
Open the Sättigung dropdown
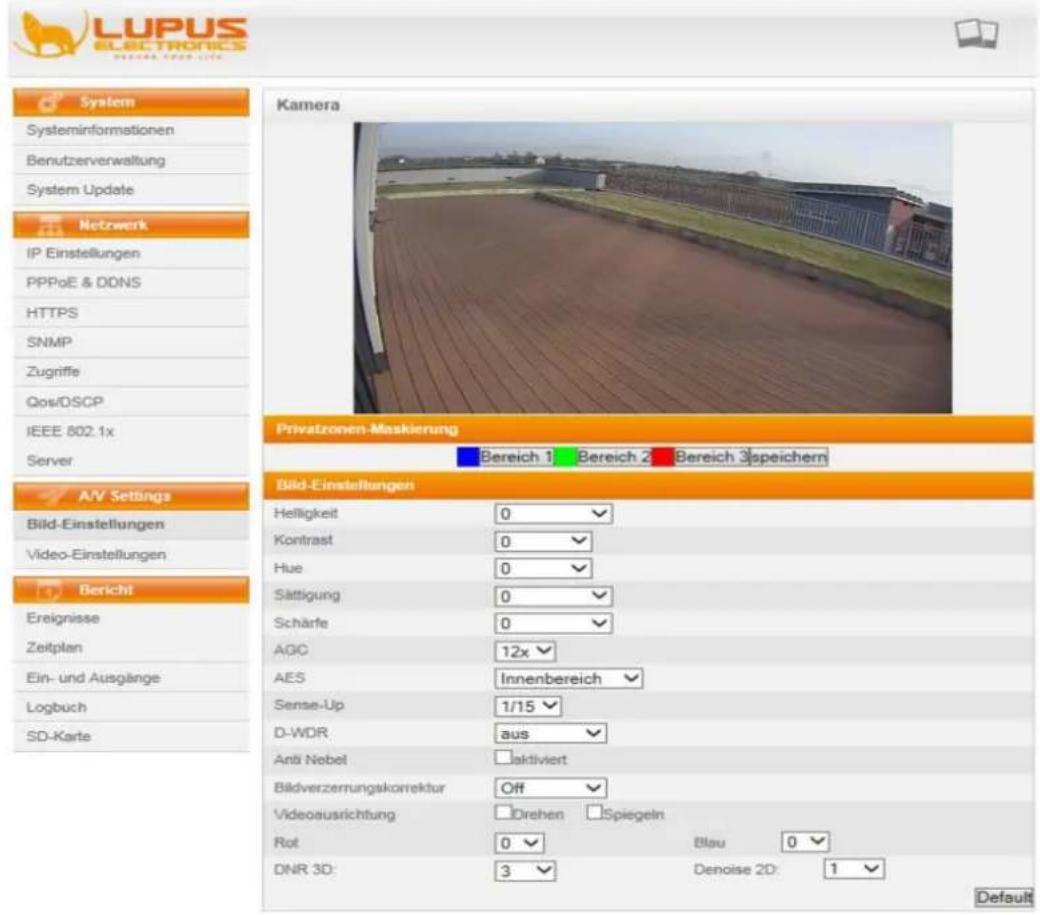click(x=553, y=596)
